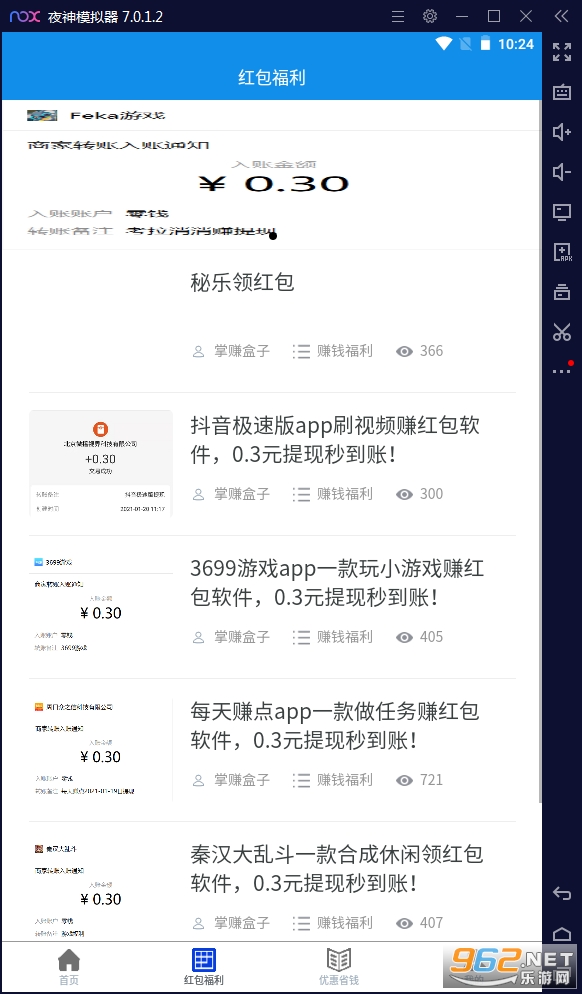Take screenshot with scissors icon
The height and width of the screenshot is (994, 582).
click(x=562, y=332)
